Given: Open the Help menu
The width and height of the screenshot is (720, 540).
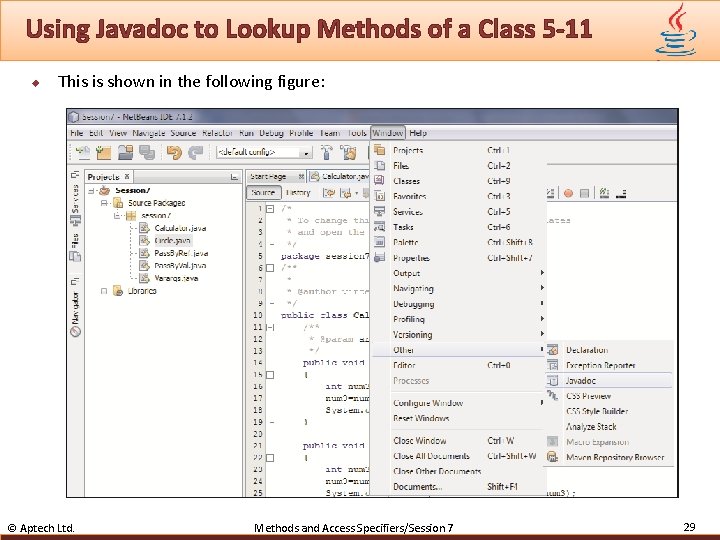Looking at the screenshot, I should click(418, 133).
